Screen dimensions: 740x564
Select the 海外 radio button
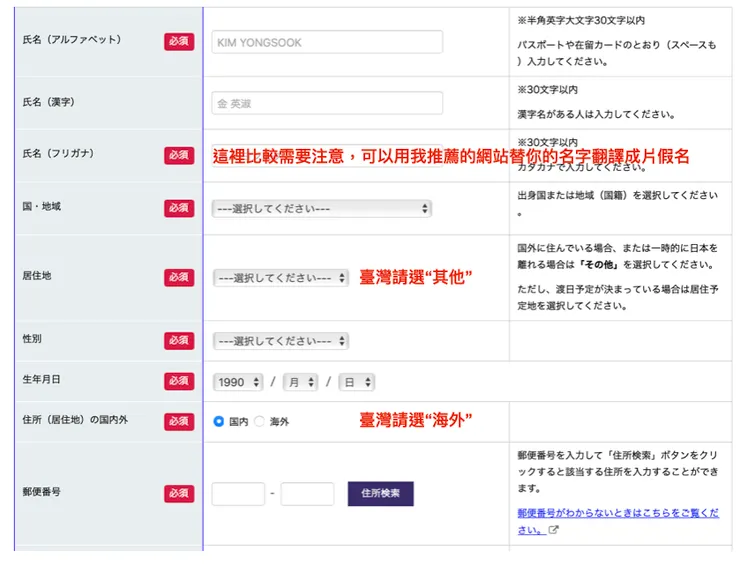[259, 421]
